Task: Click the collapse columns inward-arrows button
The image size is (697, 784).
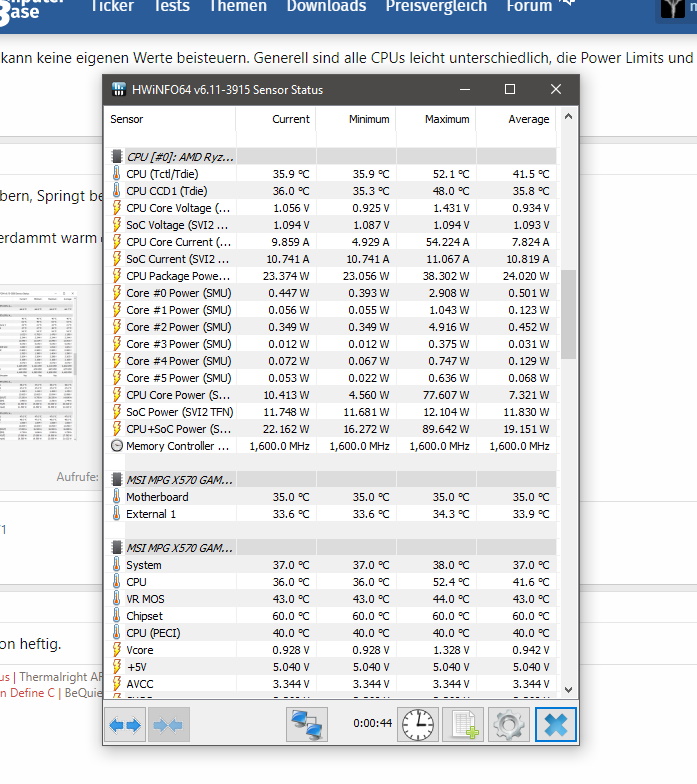Action: 168,724
